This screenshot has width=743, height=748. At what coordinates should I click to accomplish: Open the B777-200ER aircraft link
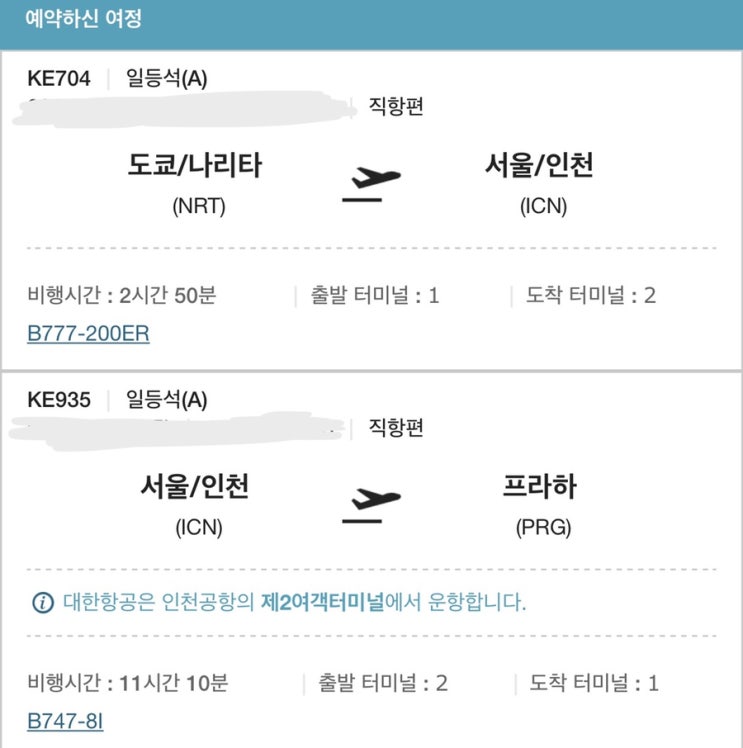tap(88, 333)
